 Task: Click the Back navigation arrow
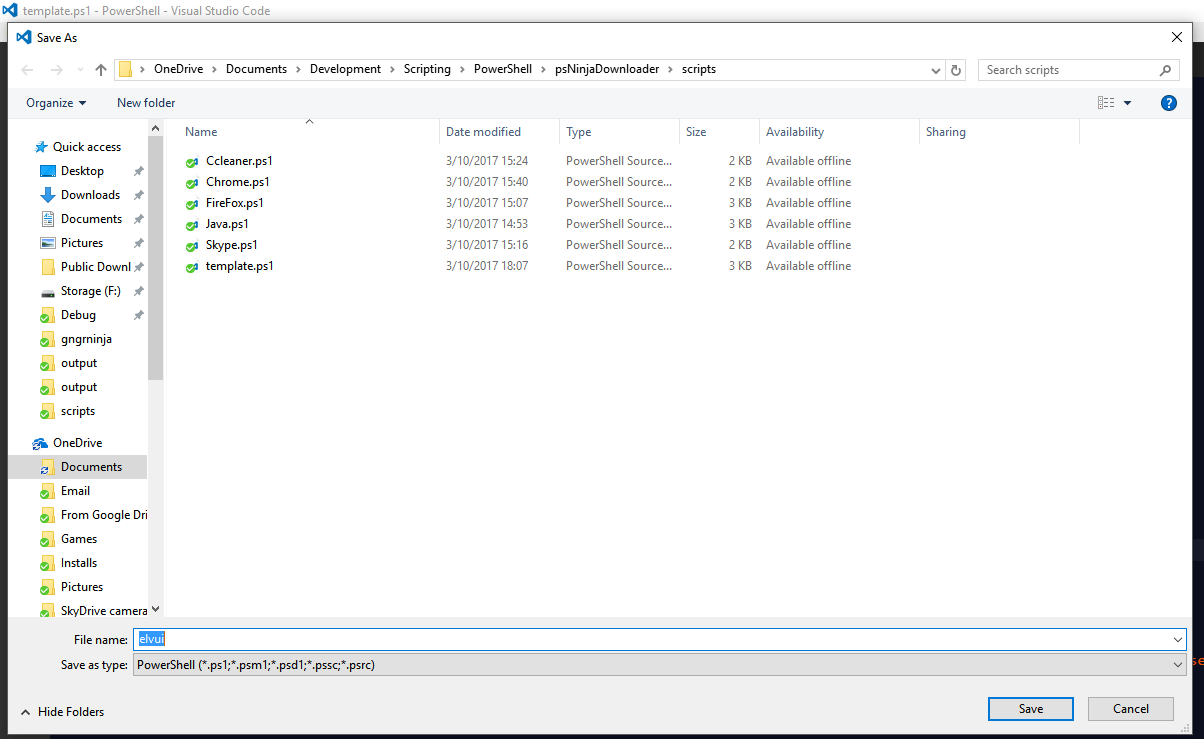pos(27,70)
